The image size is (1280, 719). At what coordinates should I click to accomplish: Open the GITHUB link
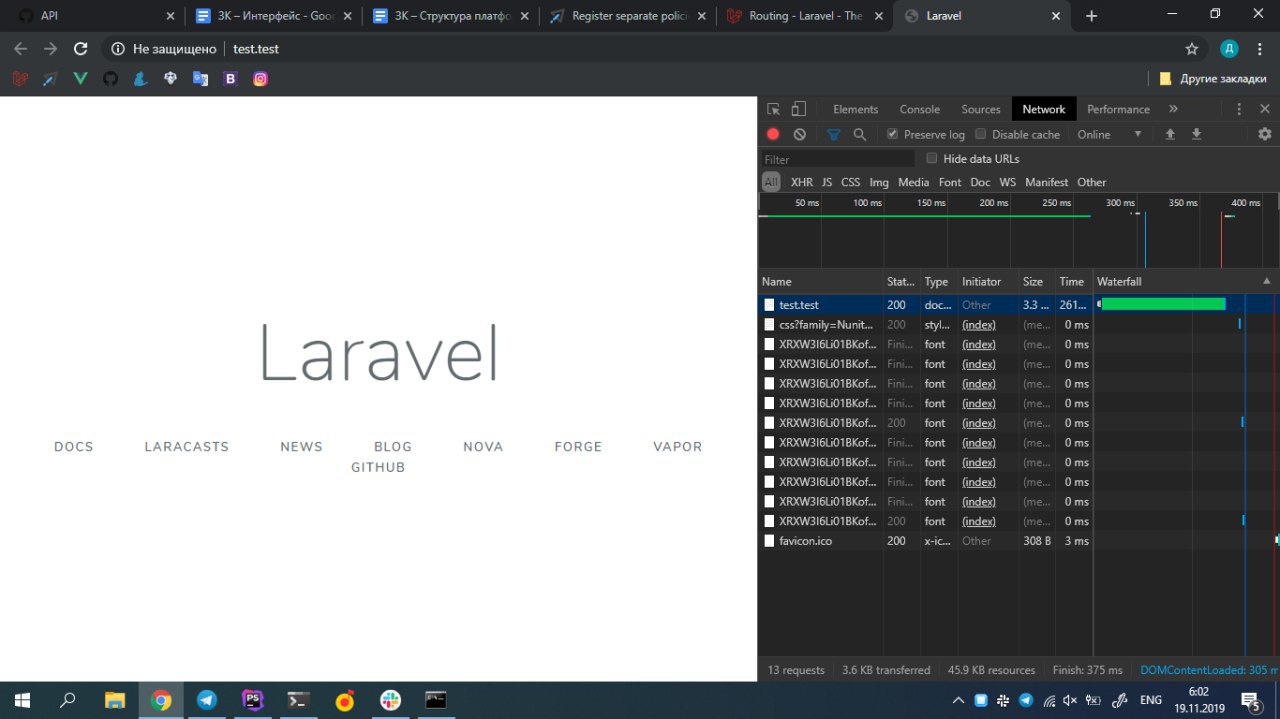378,467
